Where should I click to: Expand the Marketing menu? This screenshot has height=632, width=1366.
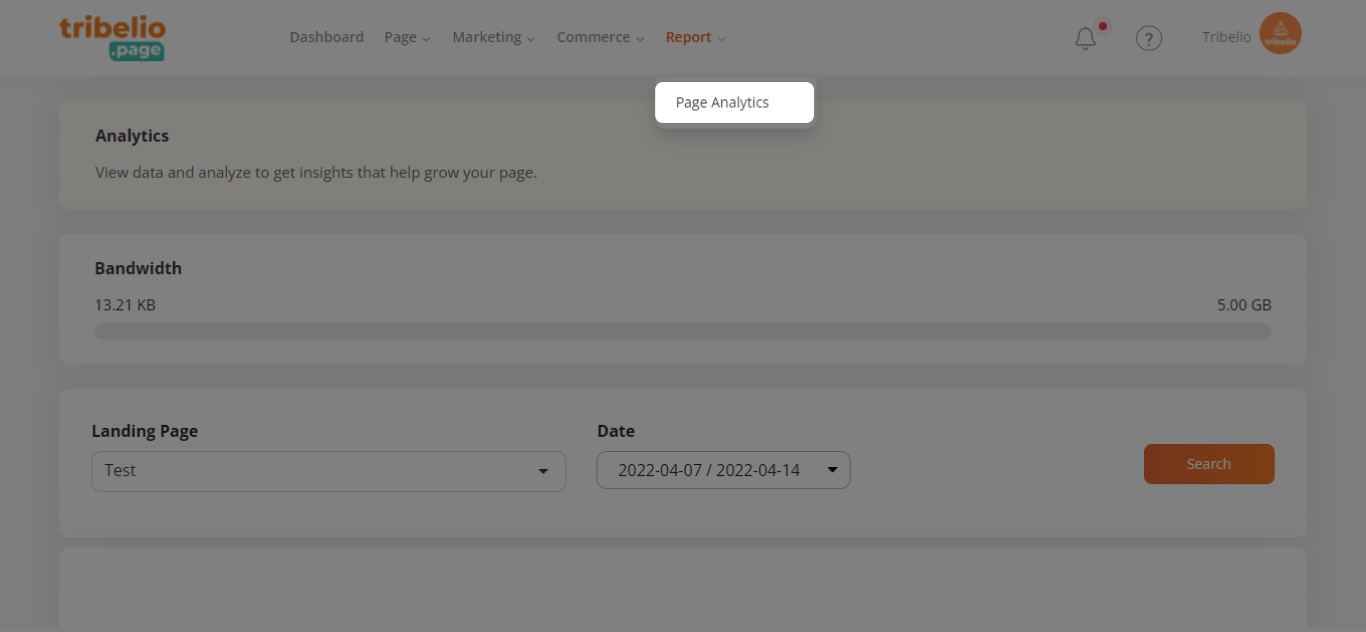pos(494,37)
